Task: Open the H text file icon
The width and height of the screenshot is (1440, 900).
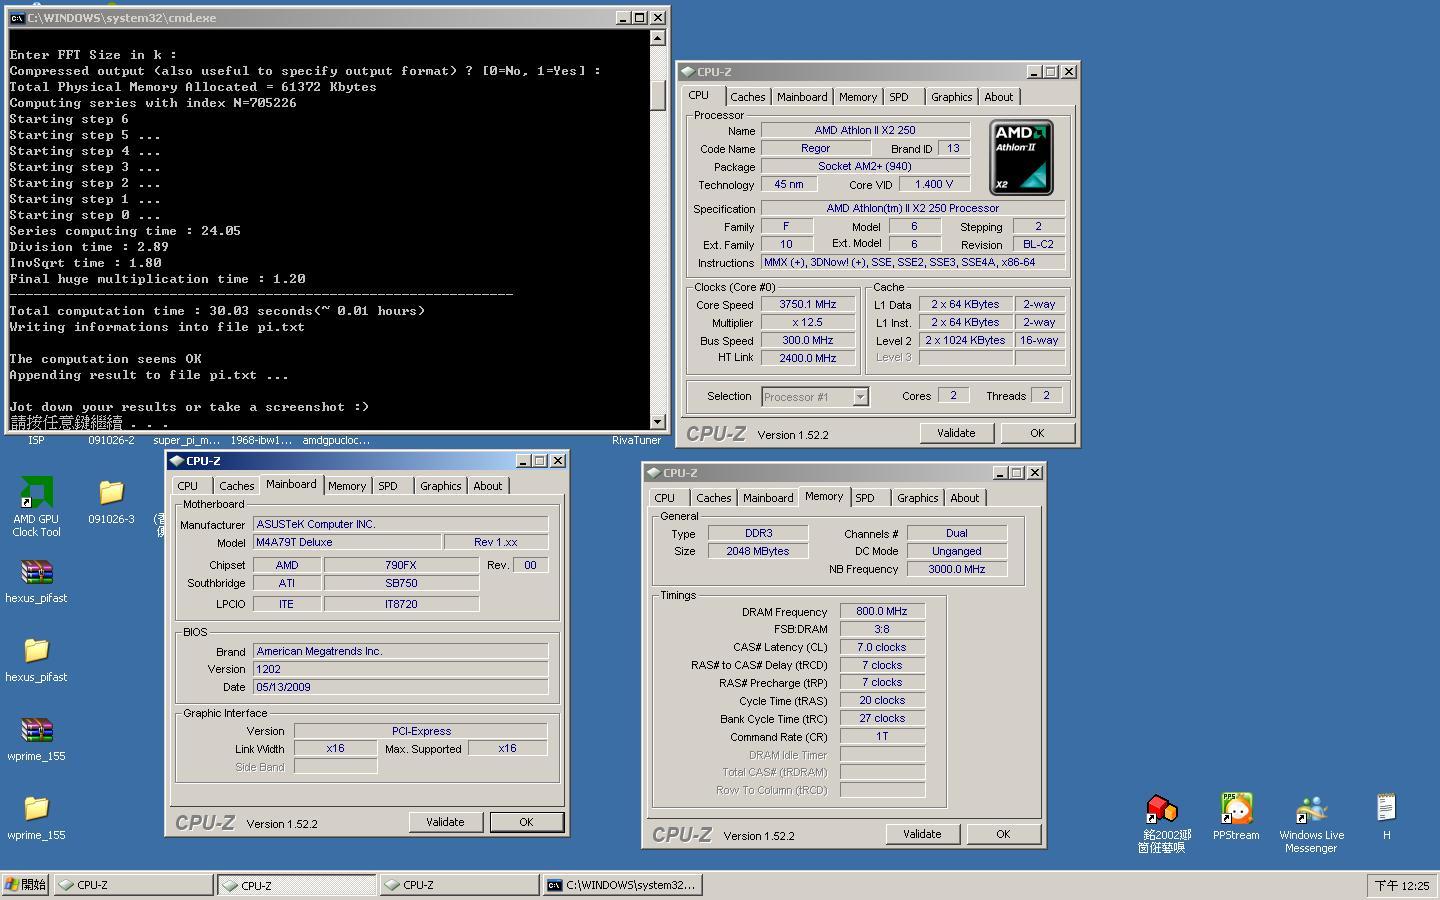Action: pyautogui.click(x=1386, y=808)
